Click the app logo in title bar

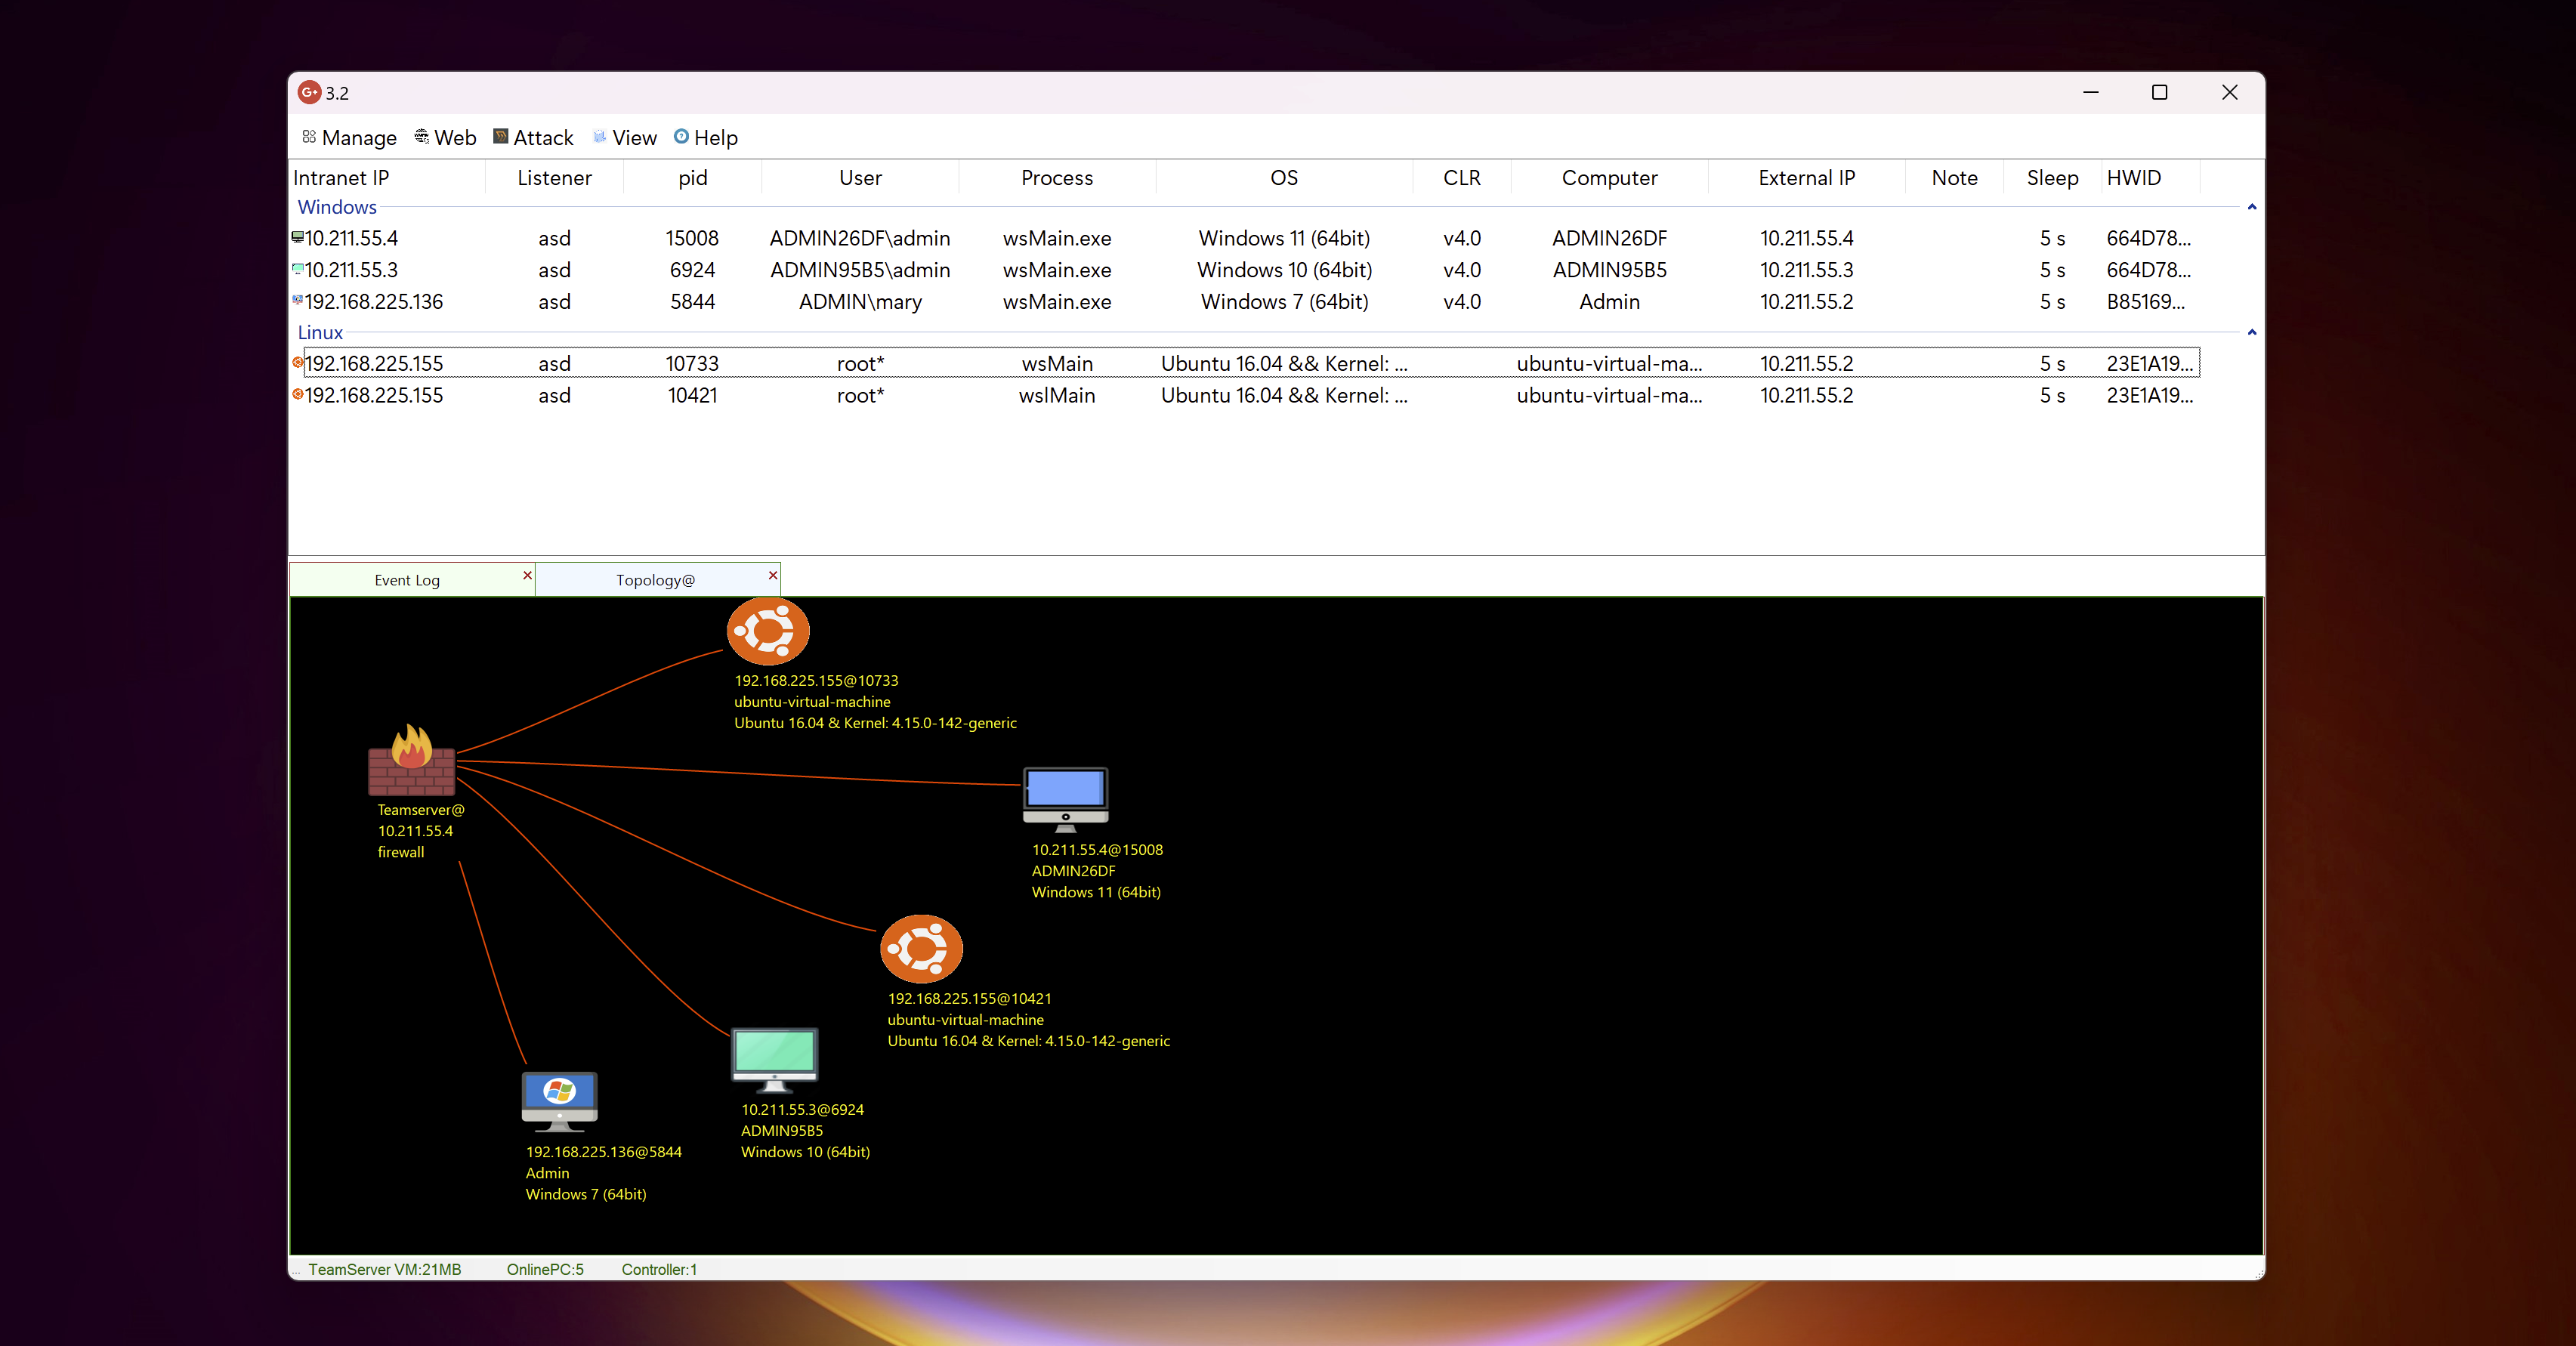309,92
